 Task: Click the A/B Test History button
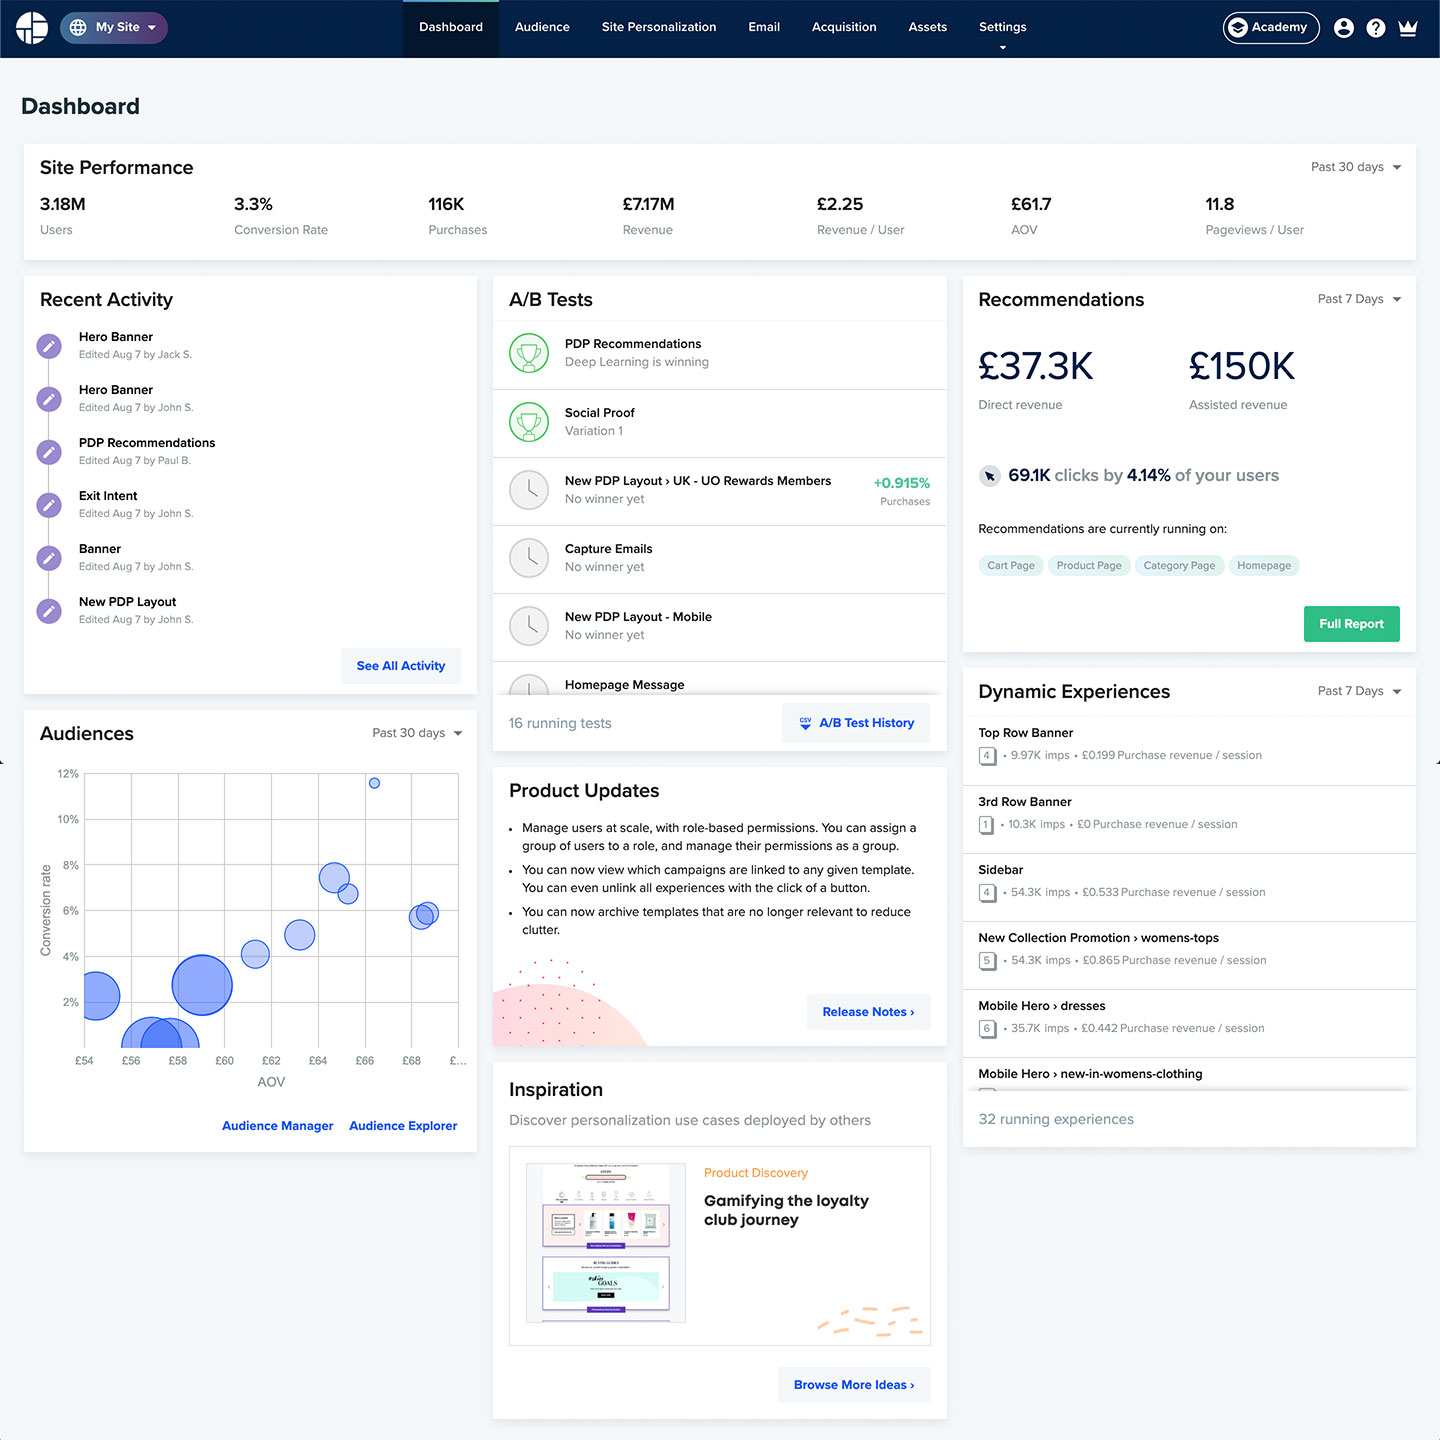pos(856,722)
